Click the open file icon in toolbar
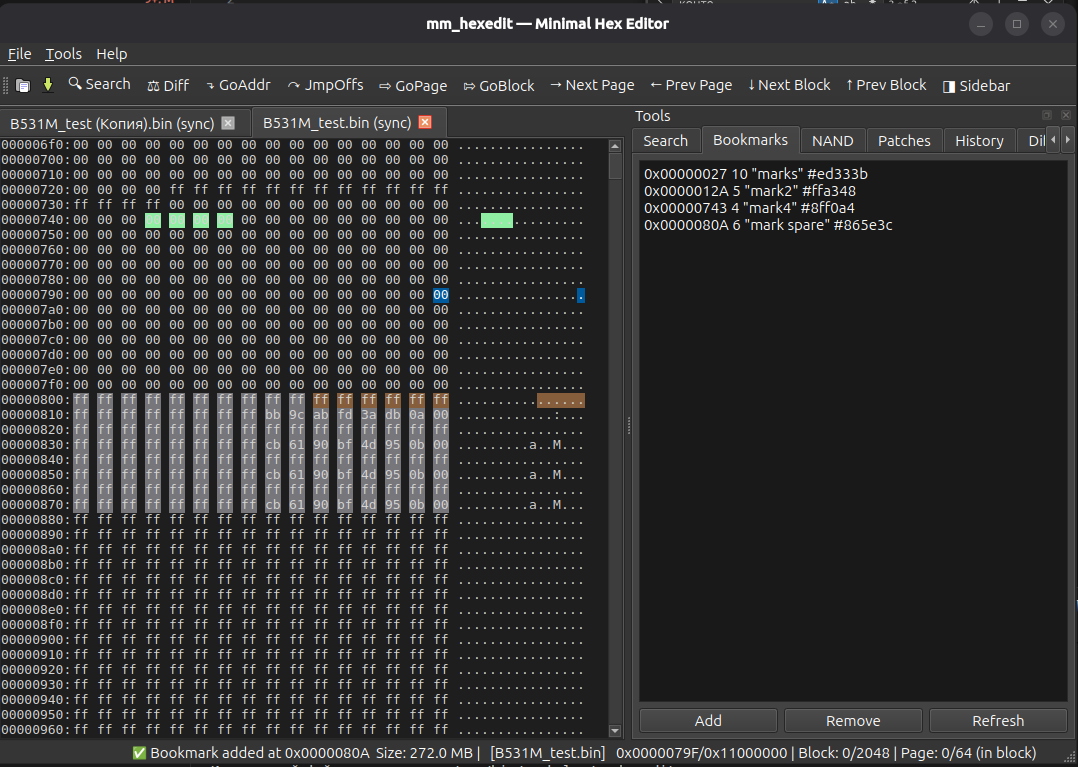The width and height of the screenshot is (1078, 767). point(23,86)
